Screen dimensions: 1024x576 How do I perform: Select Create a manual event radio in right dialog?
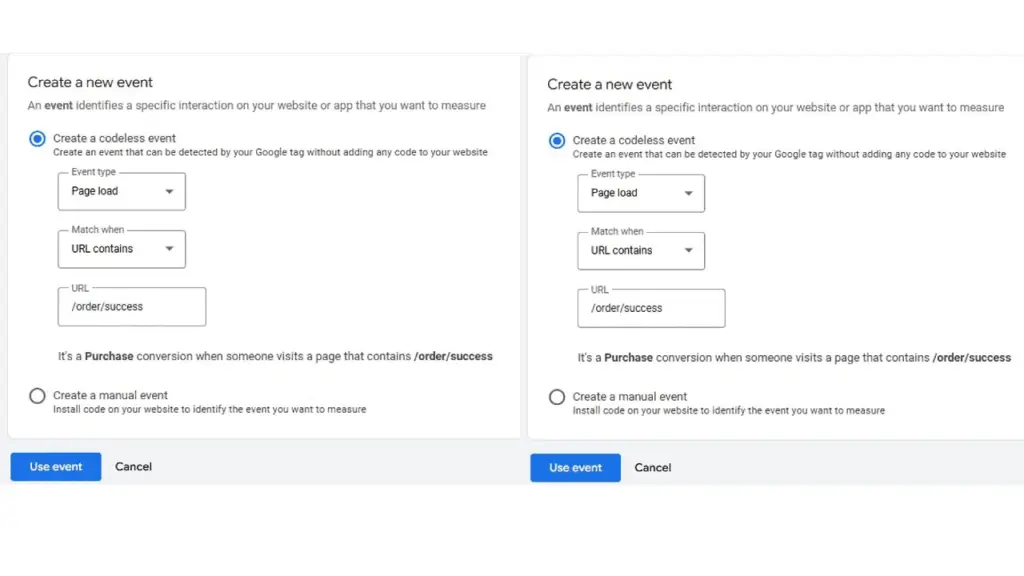[557, 397]
